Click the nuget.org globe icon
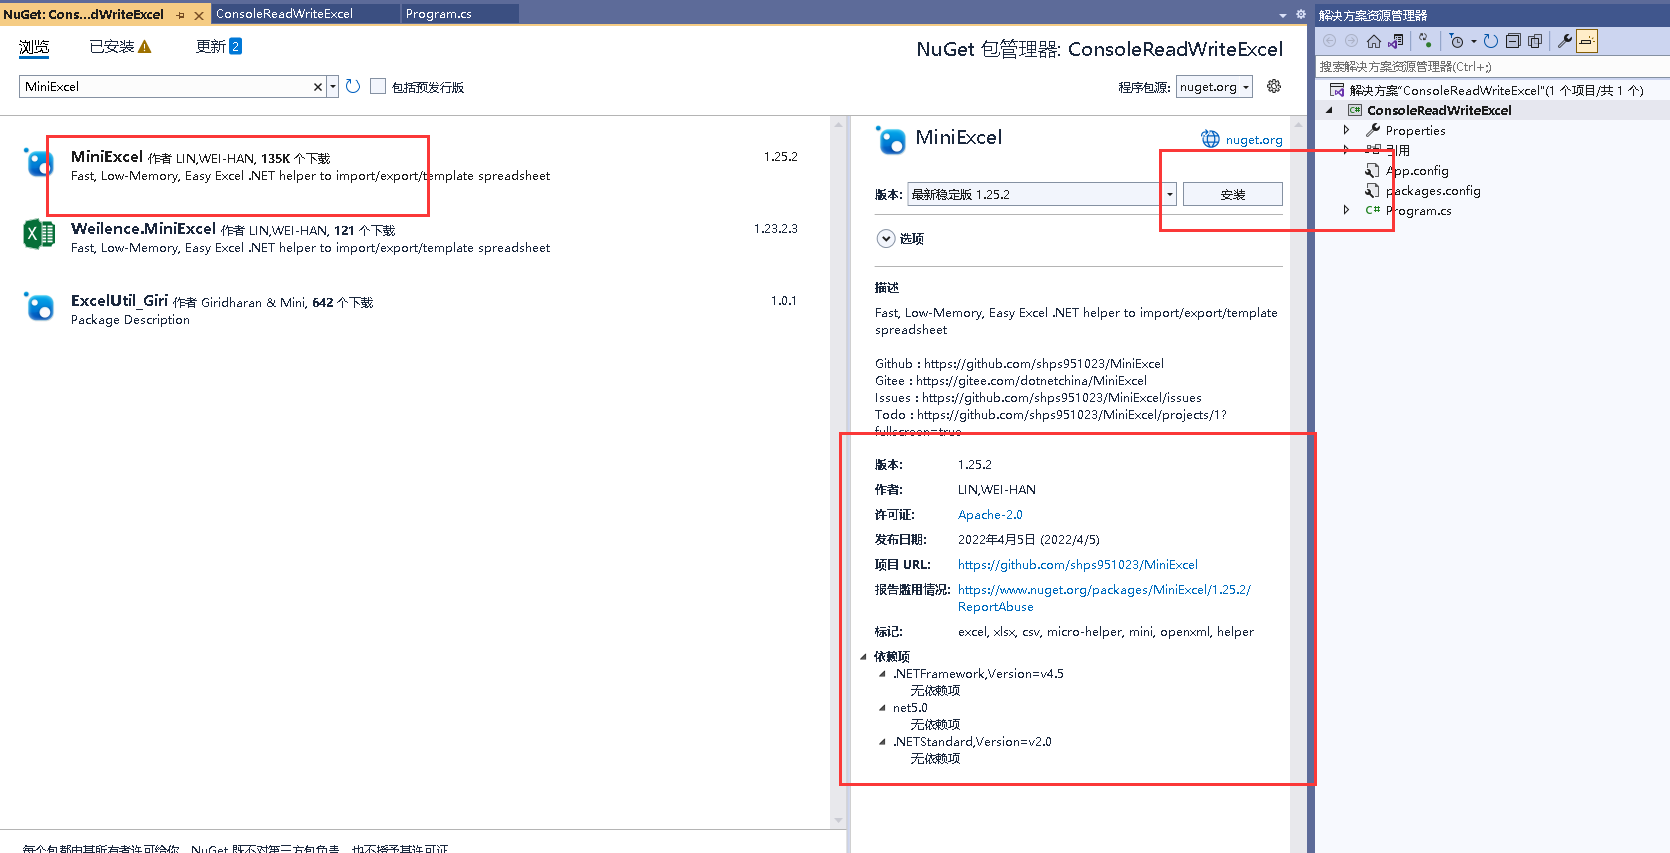 pos(1210,139)
